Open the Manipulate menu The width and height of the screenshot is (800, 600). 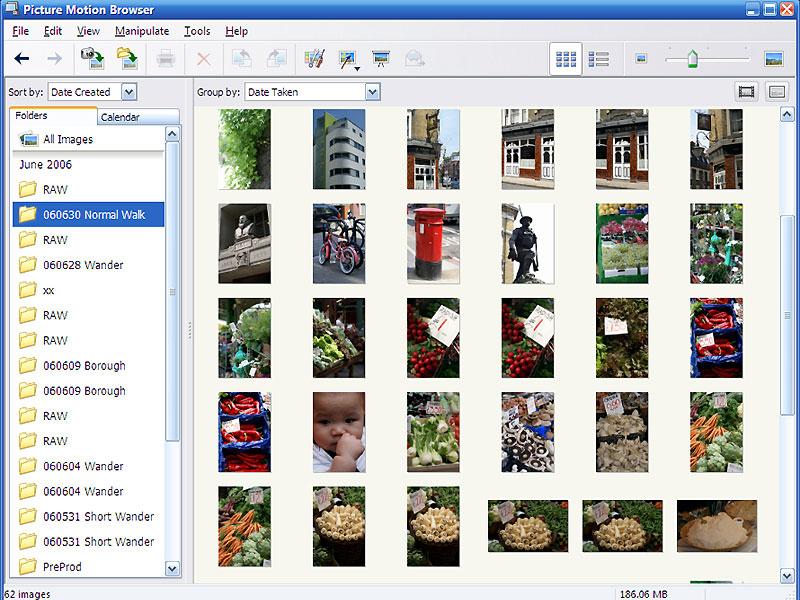tap(142, 31)
